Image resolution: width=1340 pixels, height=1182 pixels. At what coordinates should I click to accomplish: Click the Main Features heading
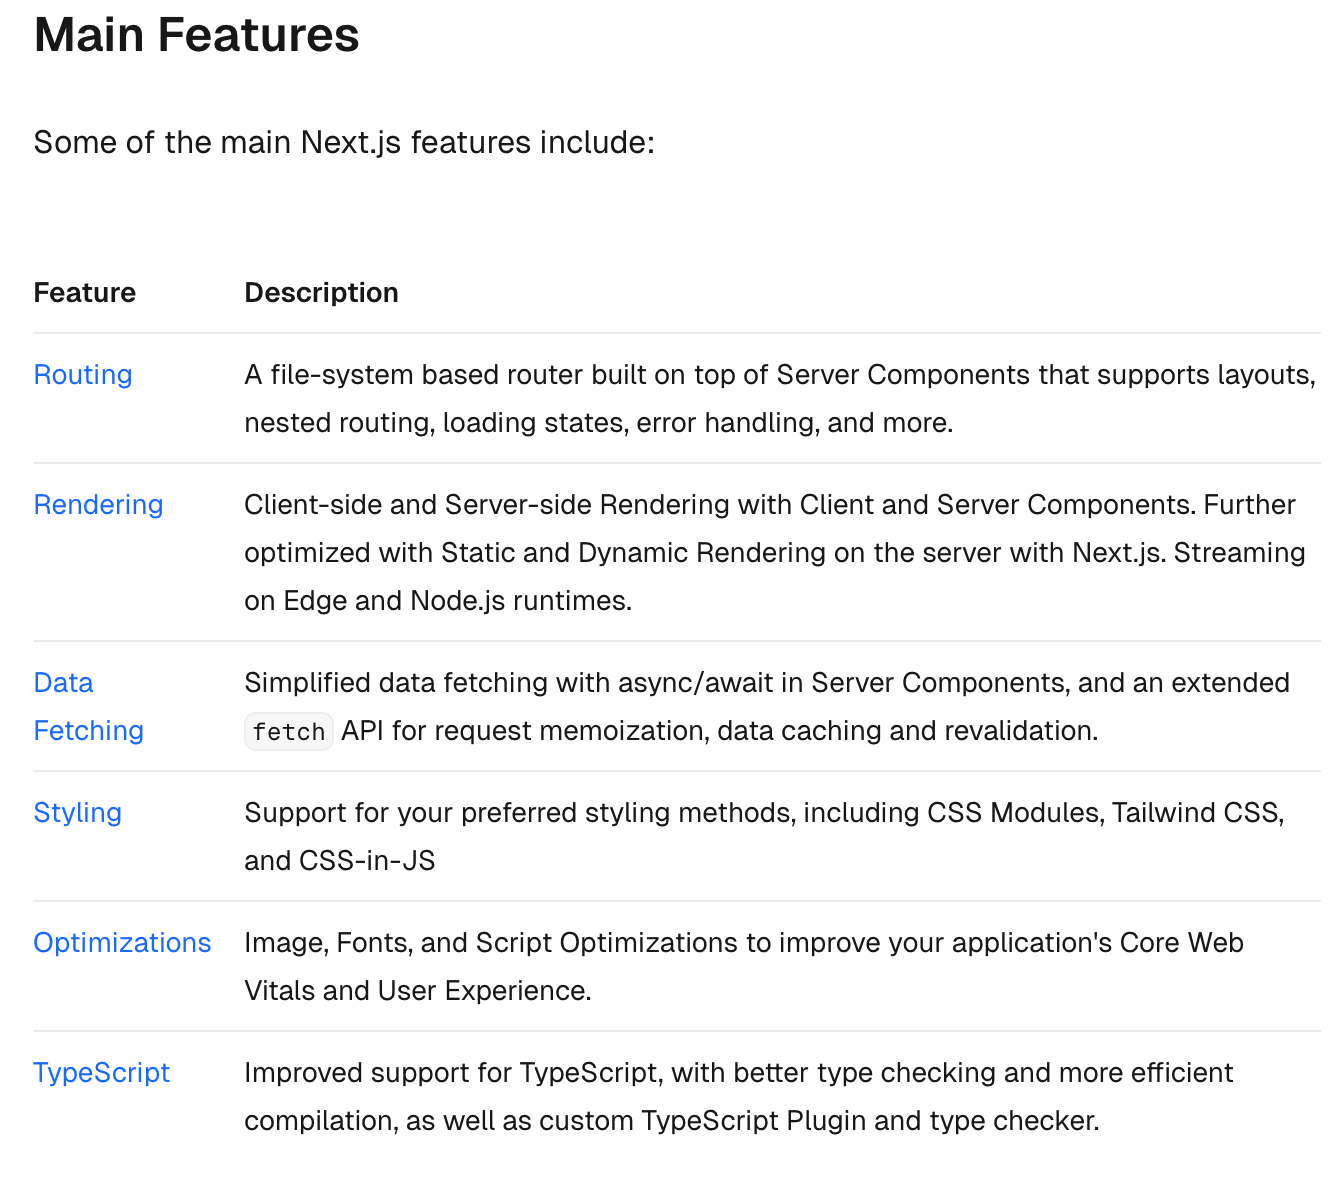(197, 35)
